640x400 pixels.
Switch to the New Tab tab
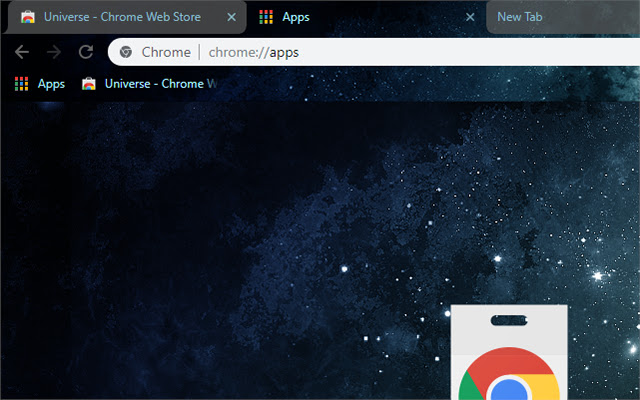(563, 17)
